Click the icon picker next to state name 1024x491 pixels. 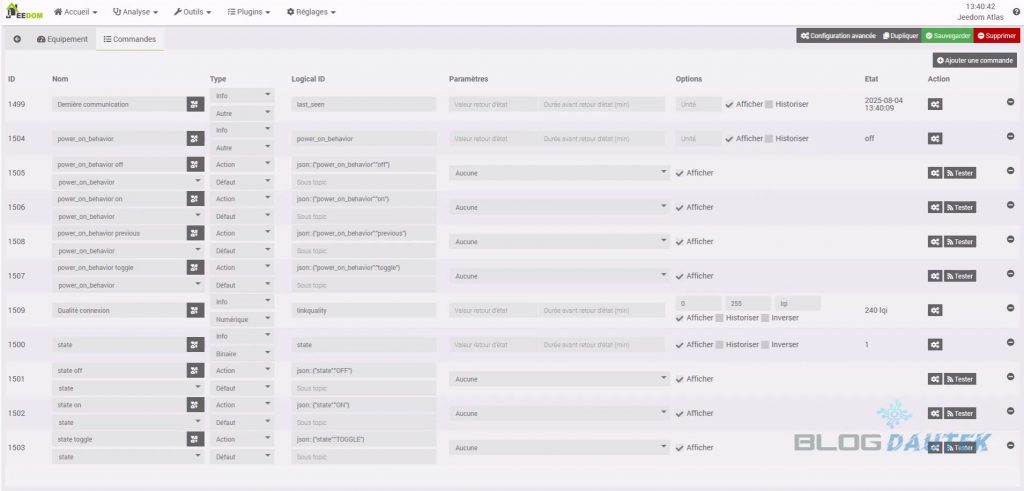(x=194, y=344)
